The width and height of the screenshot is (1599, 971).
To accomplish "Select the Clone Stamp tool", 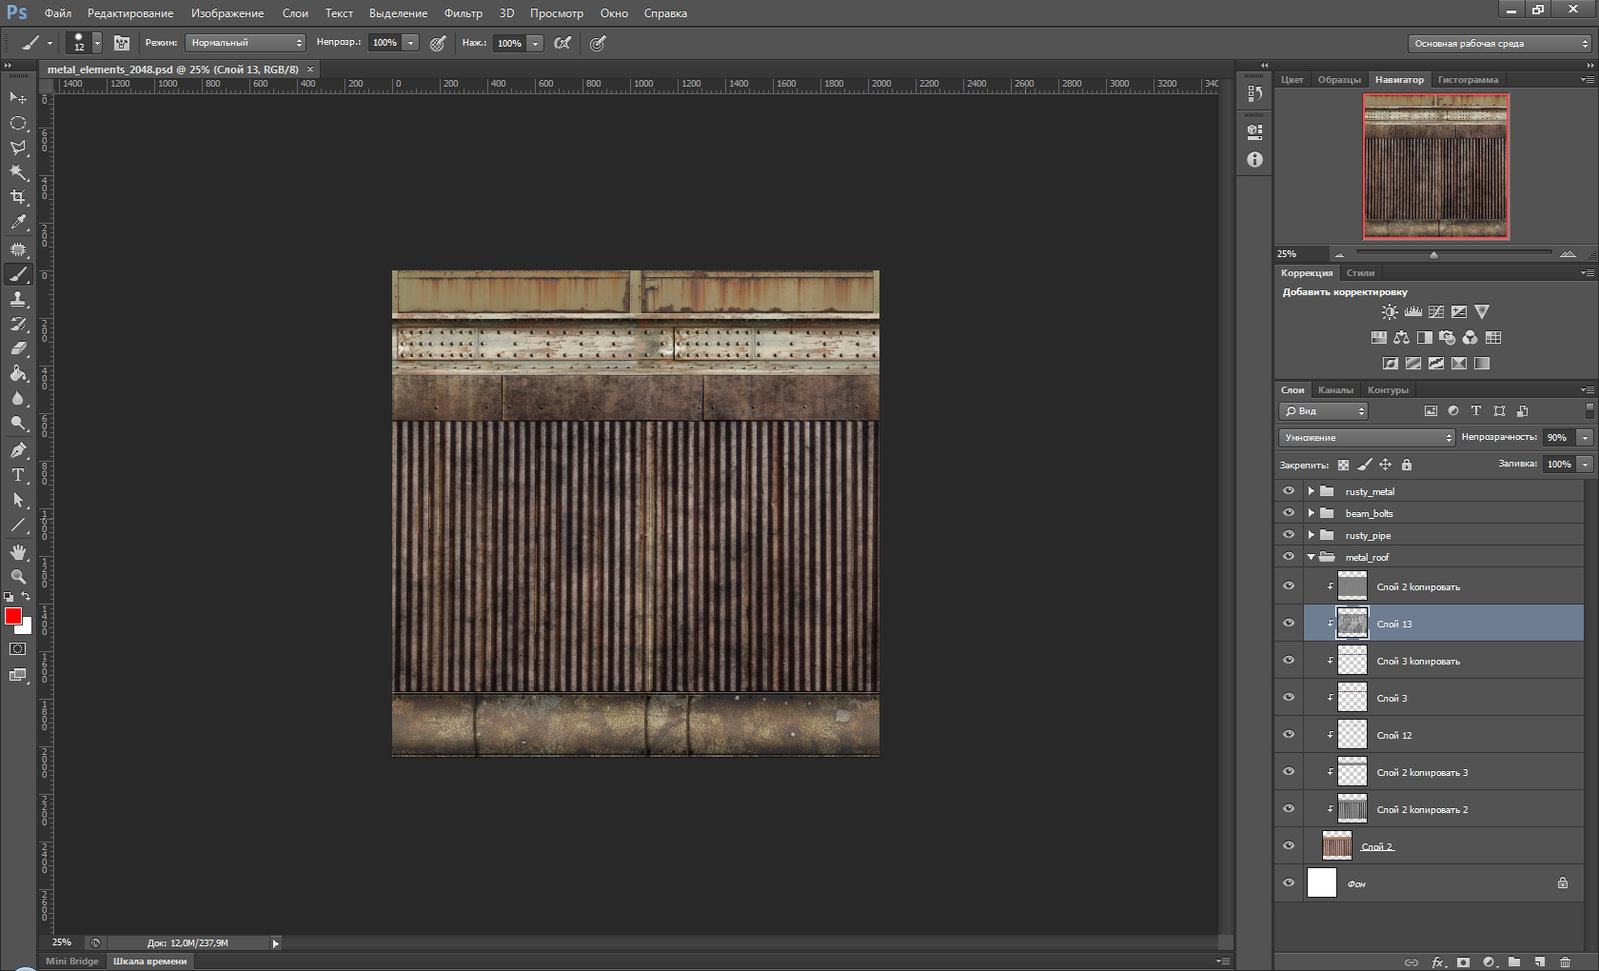I will (x=18, y=299).
